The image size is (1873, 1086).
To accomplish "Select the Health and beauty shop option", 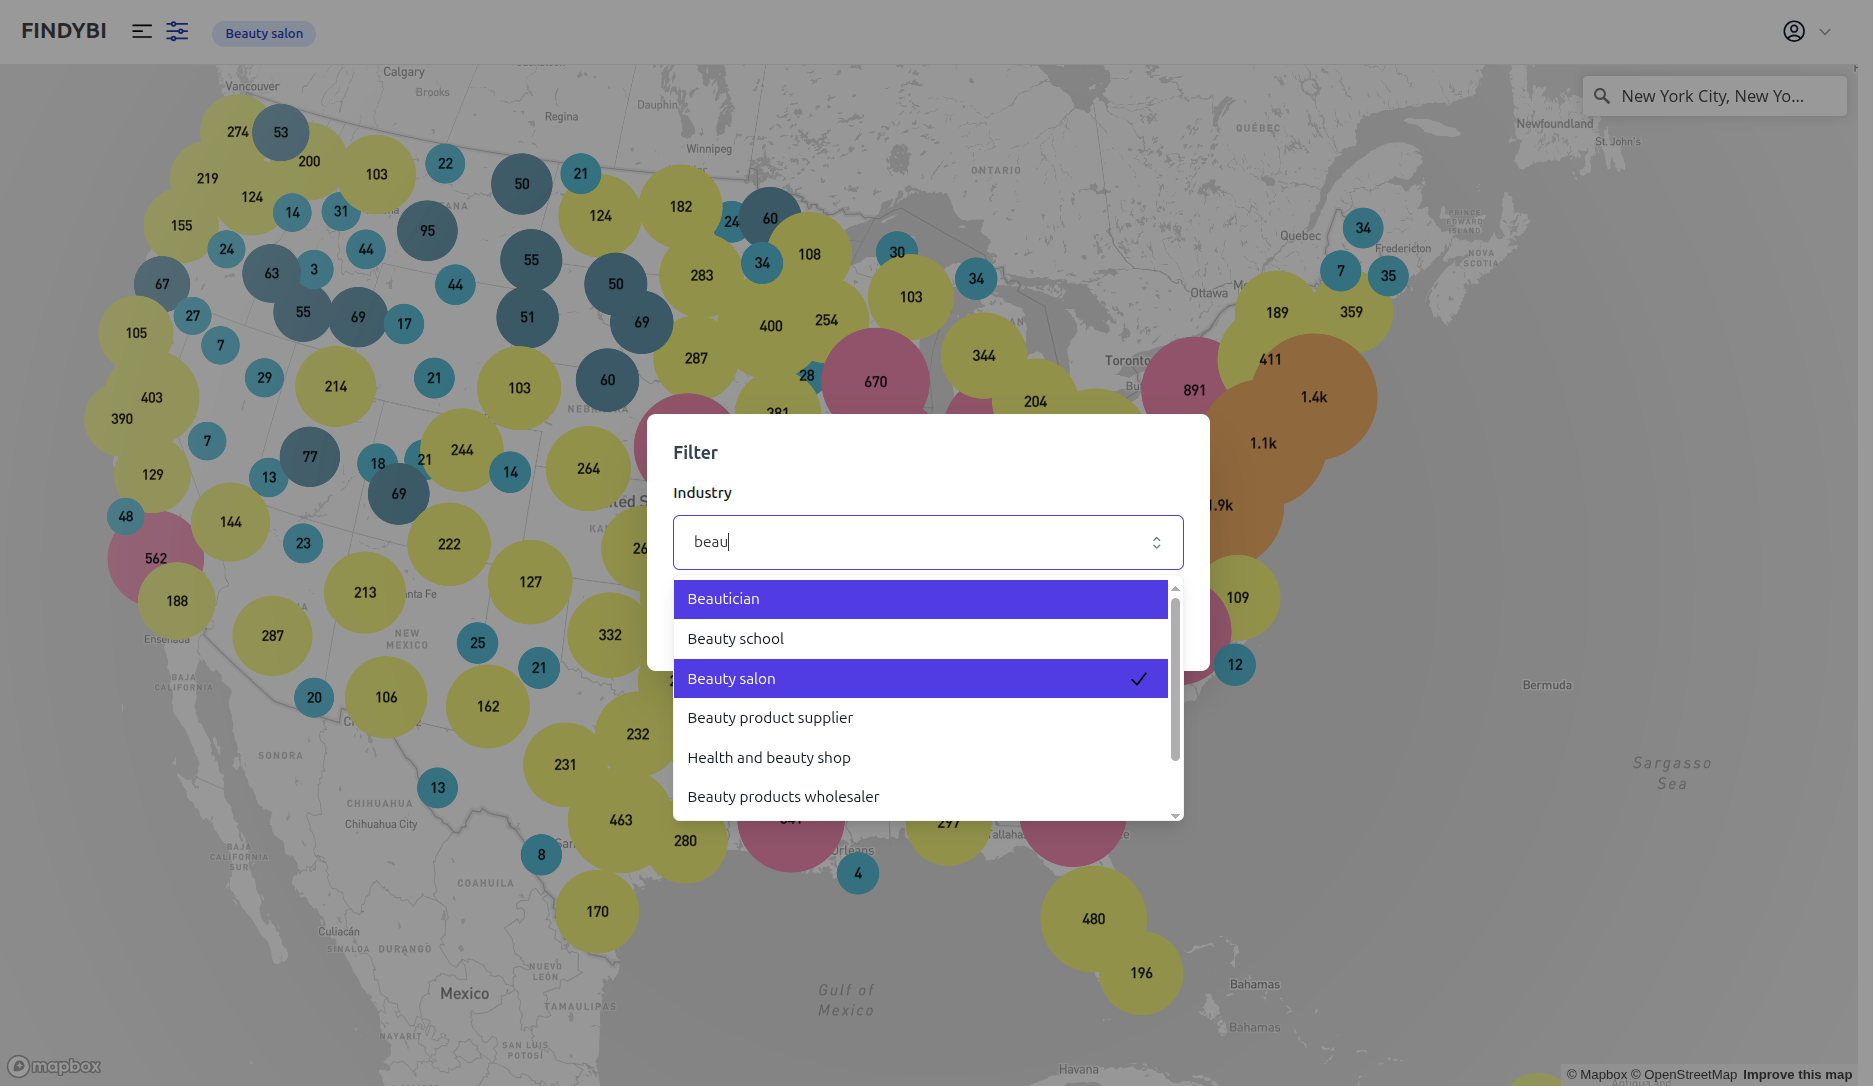I will click(x=921, y=757).
